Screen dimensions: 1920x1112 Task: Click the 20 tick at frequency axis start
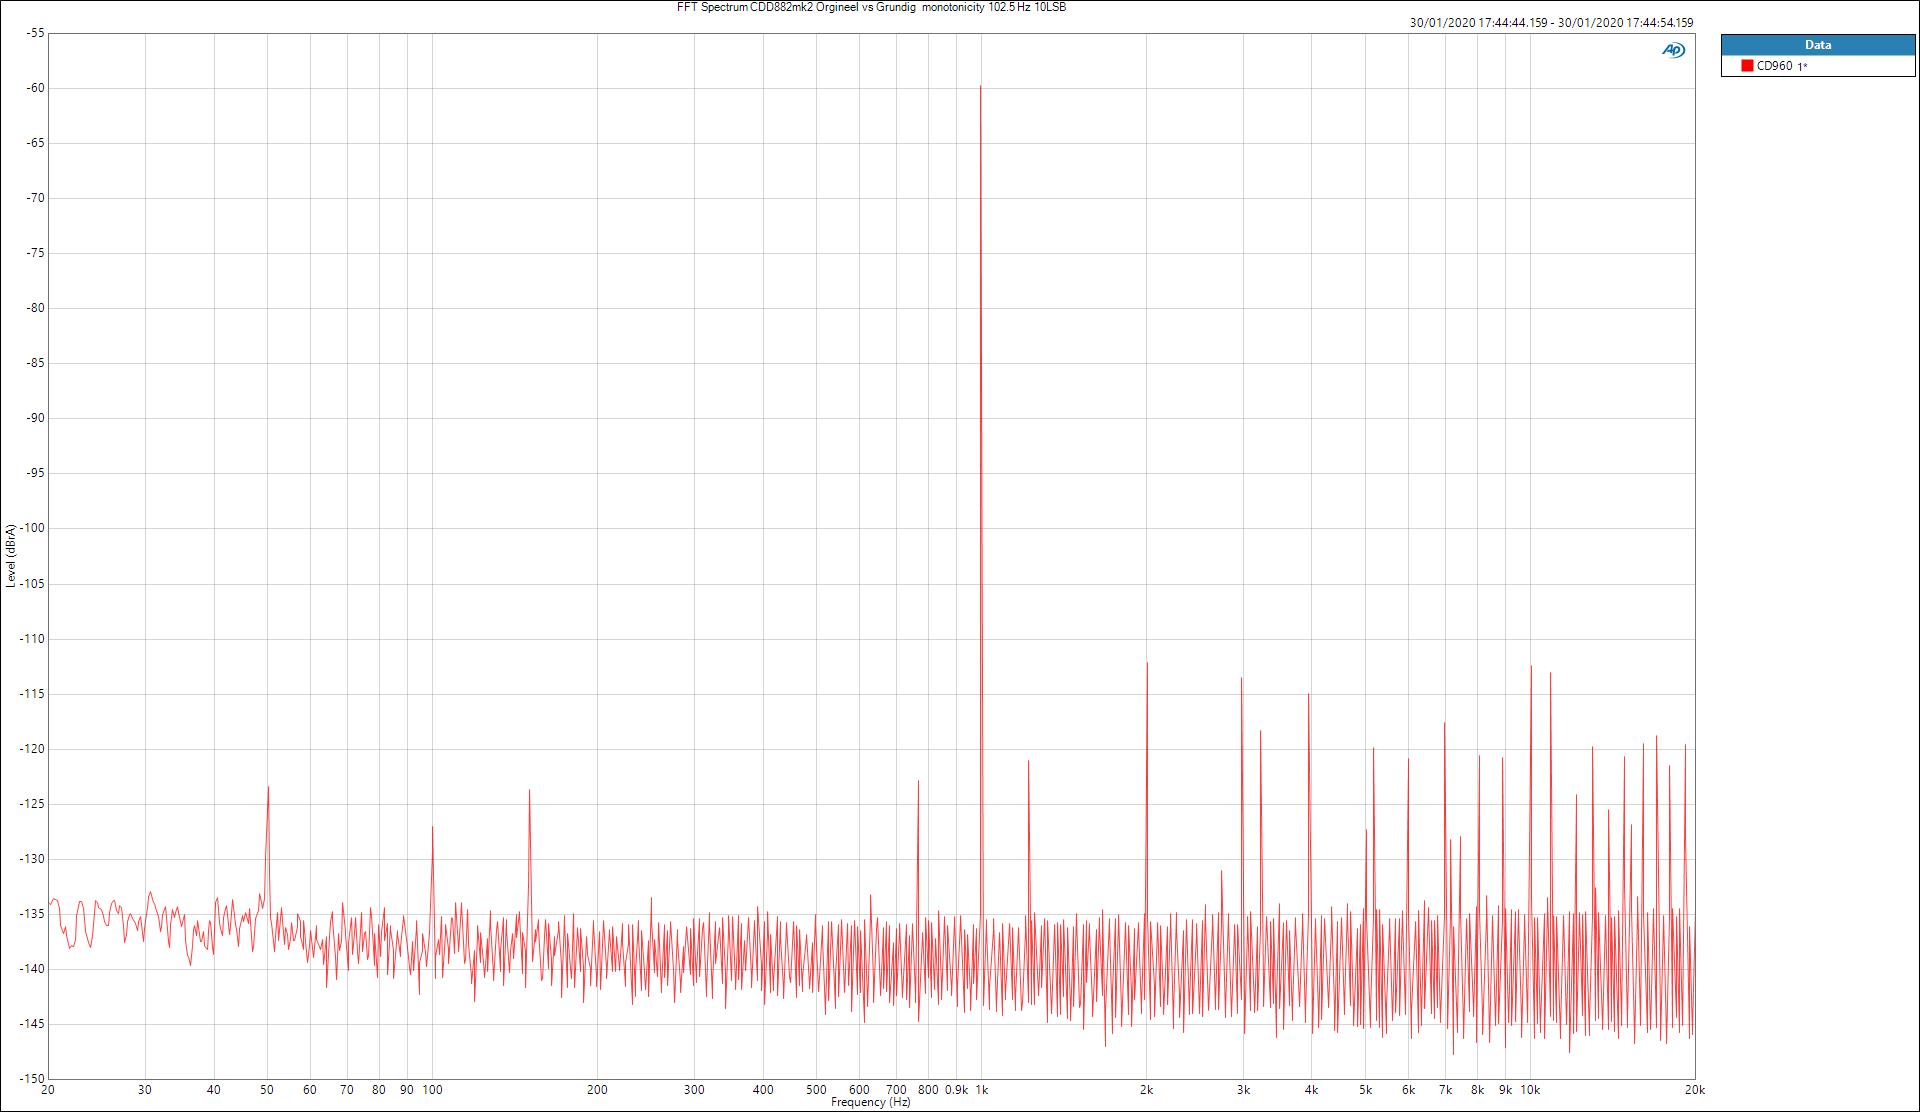click(x=48, y=1090)
